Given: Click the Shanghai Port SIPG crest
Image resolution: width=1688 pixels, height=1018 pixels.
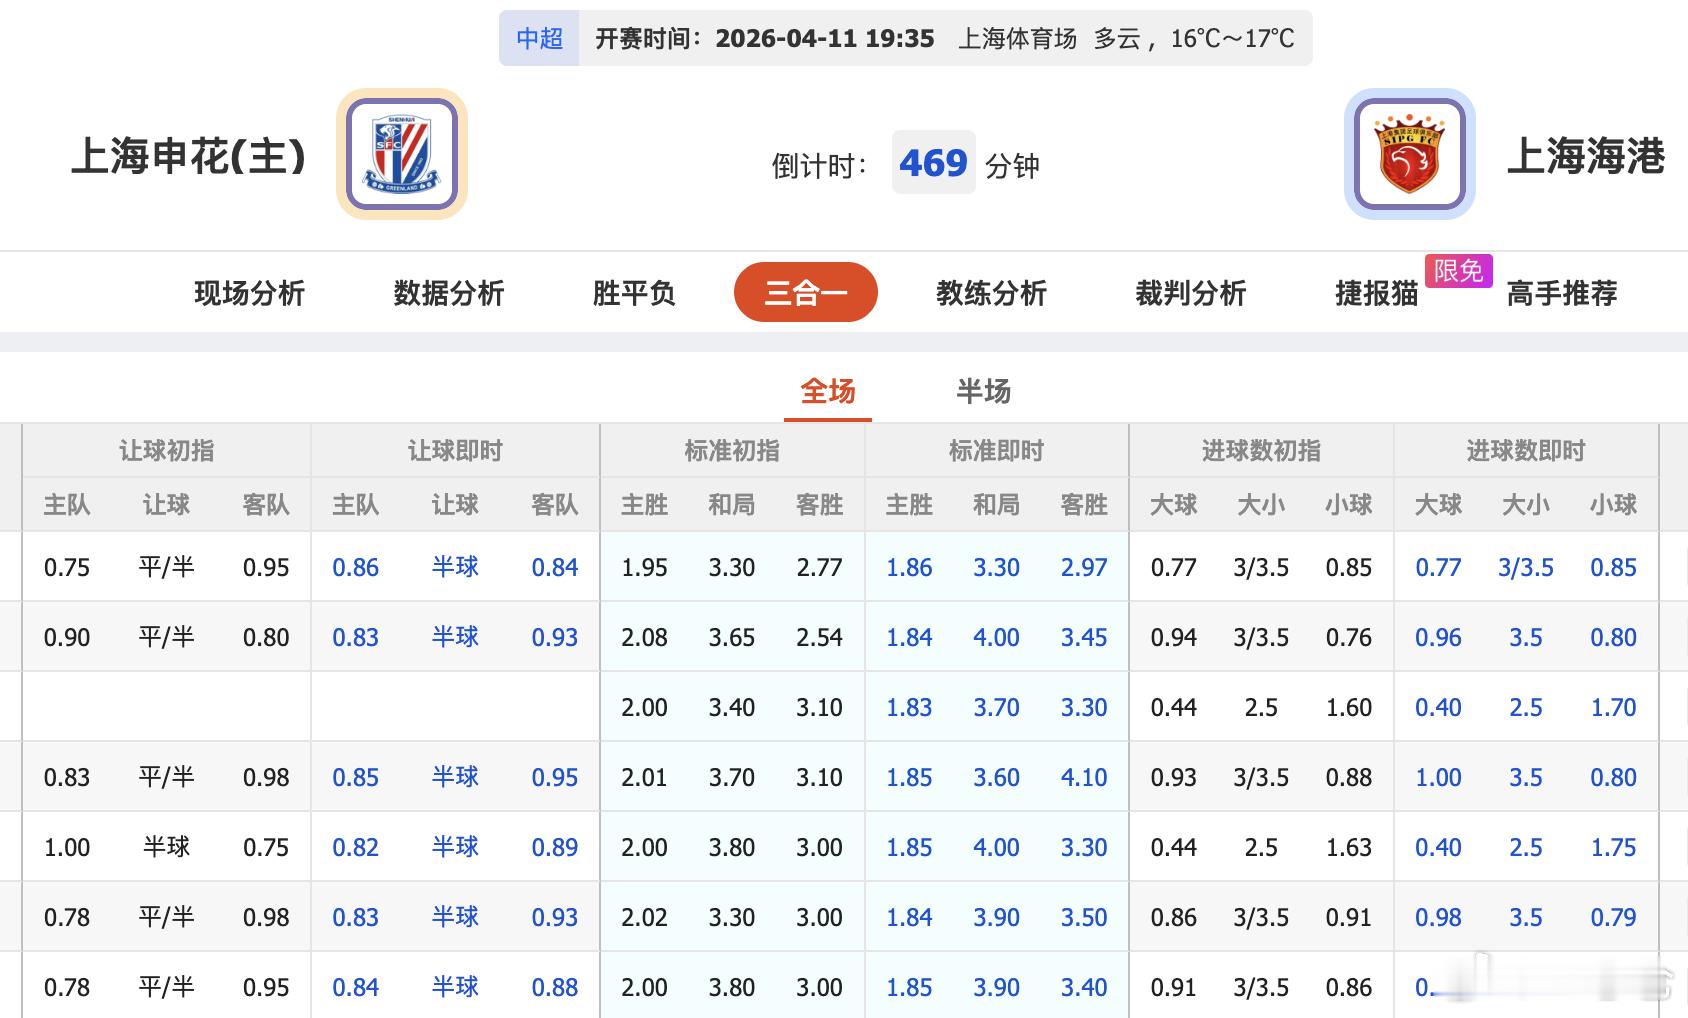Looking at the screenshot, I should [x=1410, y=154].
